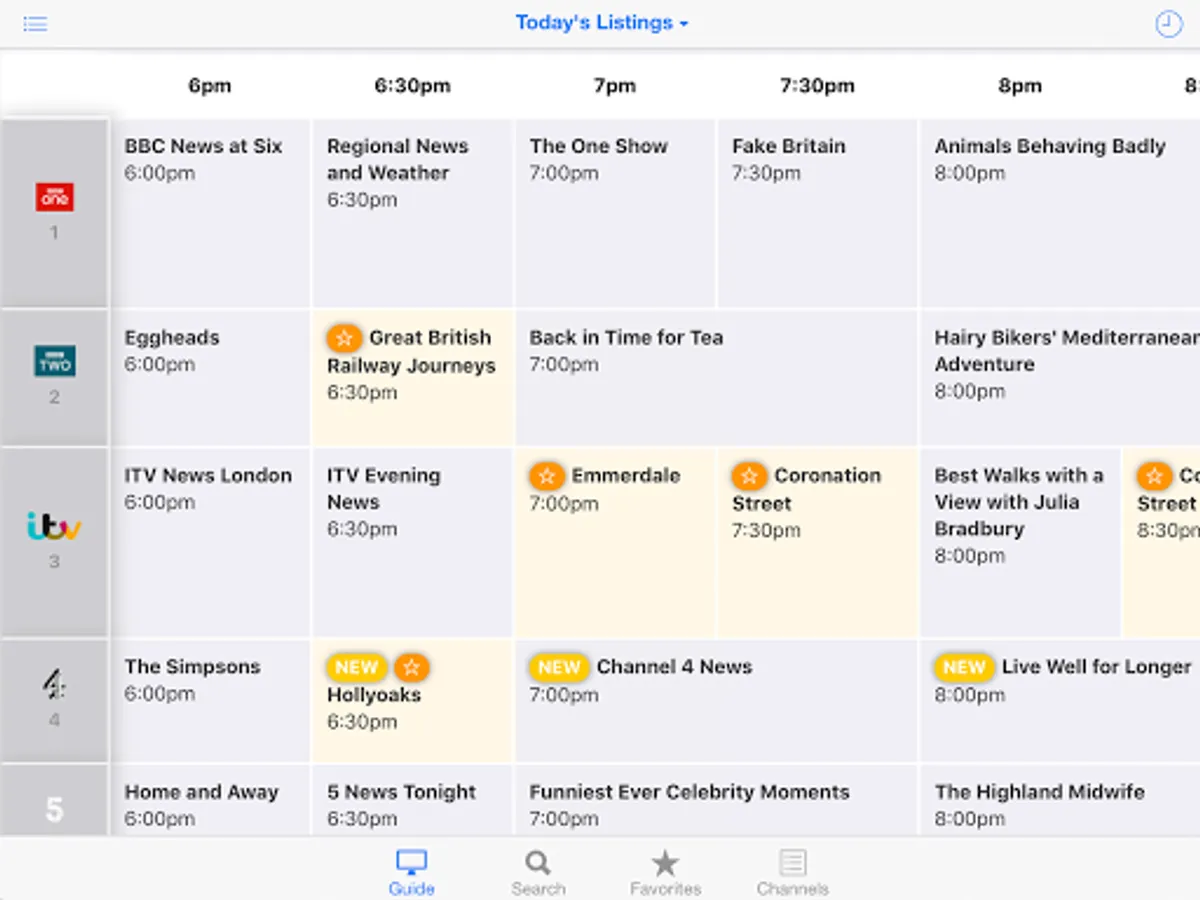Screen dimensions: 1200x900
Task: Toggle the favorite star on Emmerdale
Action: point(546,476)
